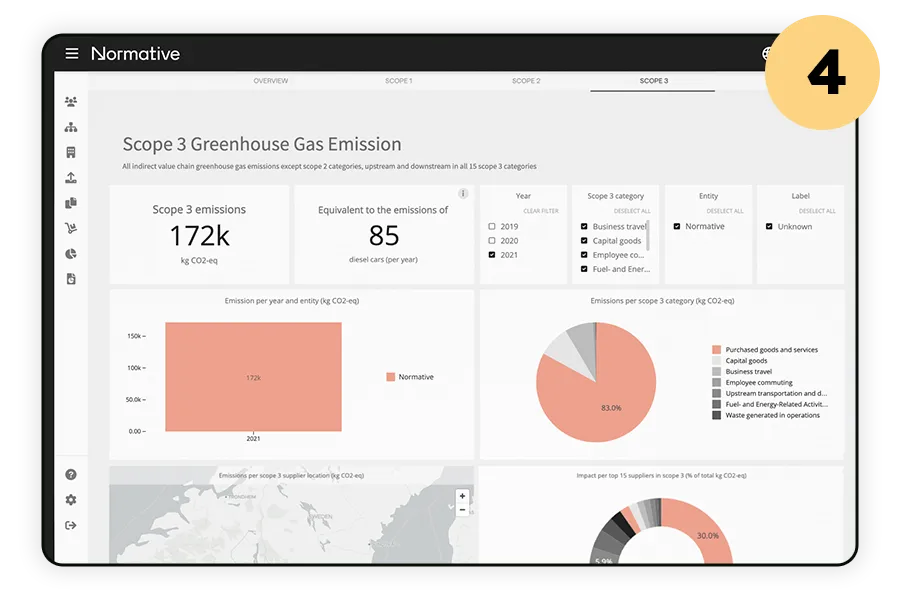900x600 pixels.
Task: Open the building sidebar icon
Action: (x=71, y=152)
